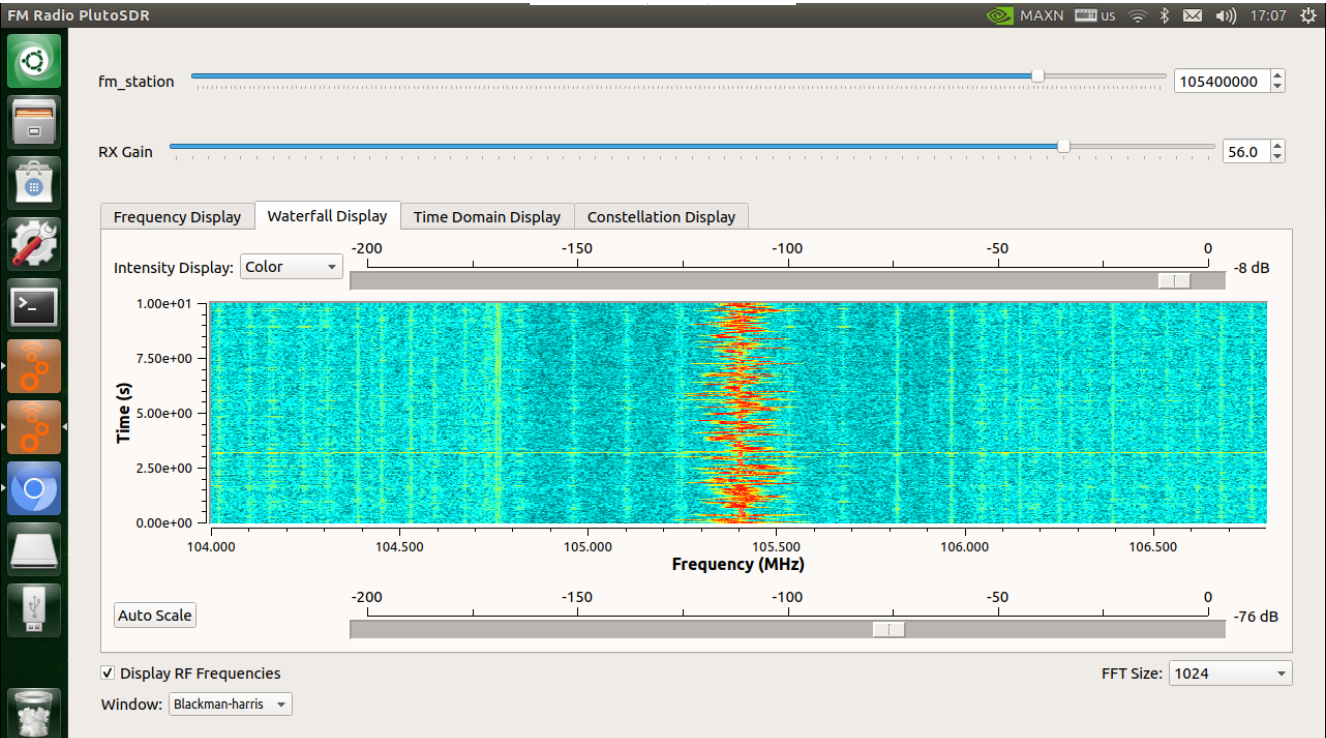Image resolution: width=1326 pixels, height=738 pixels.
Task: Decrease RX Gain with down arrow
Action: [x=1277, y=156]
